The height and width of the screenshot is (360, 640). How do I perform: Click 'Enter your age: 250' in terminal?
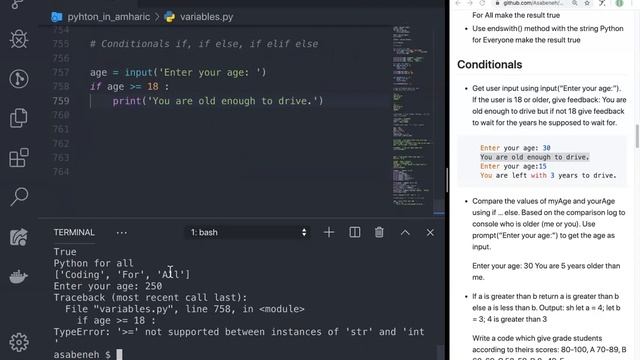108,286
